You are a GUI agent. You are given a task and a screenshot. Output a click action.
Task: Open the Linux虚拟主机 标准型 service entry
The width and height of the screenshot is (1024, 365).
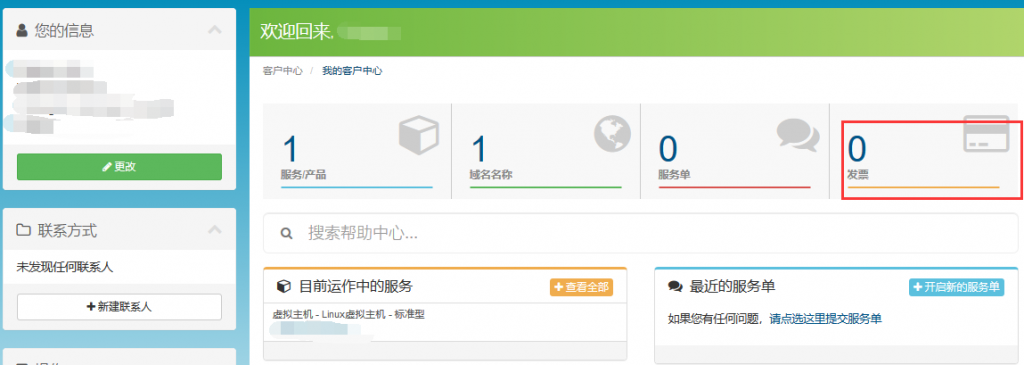click(x=349, y=314)
